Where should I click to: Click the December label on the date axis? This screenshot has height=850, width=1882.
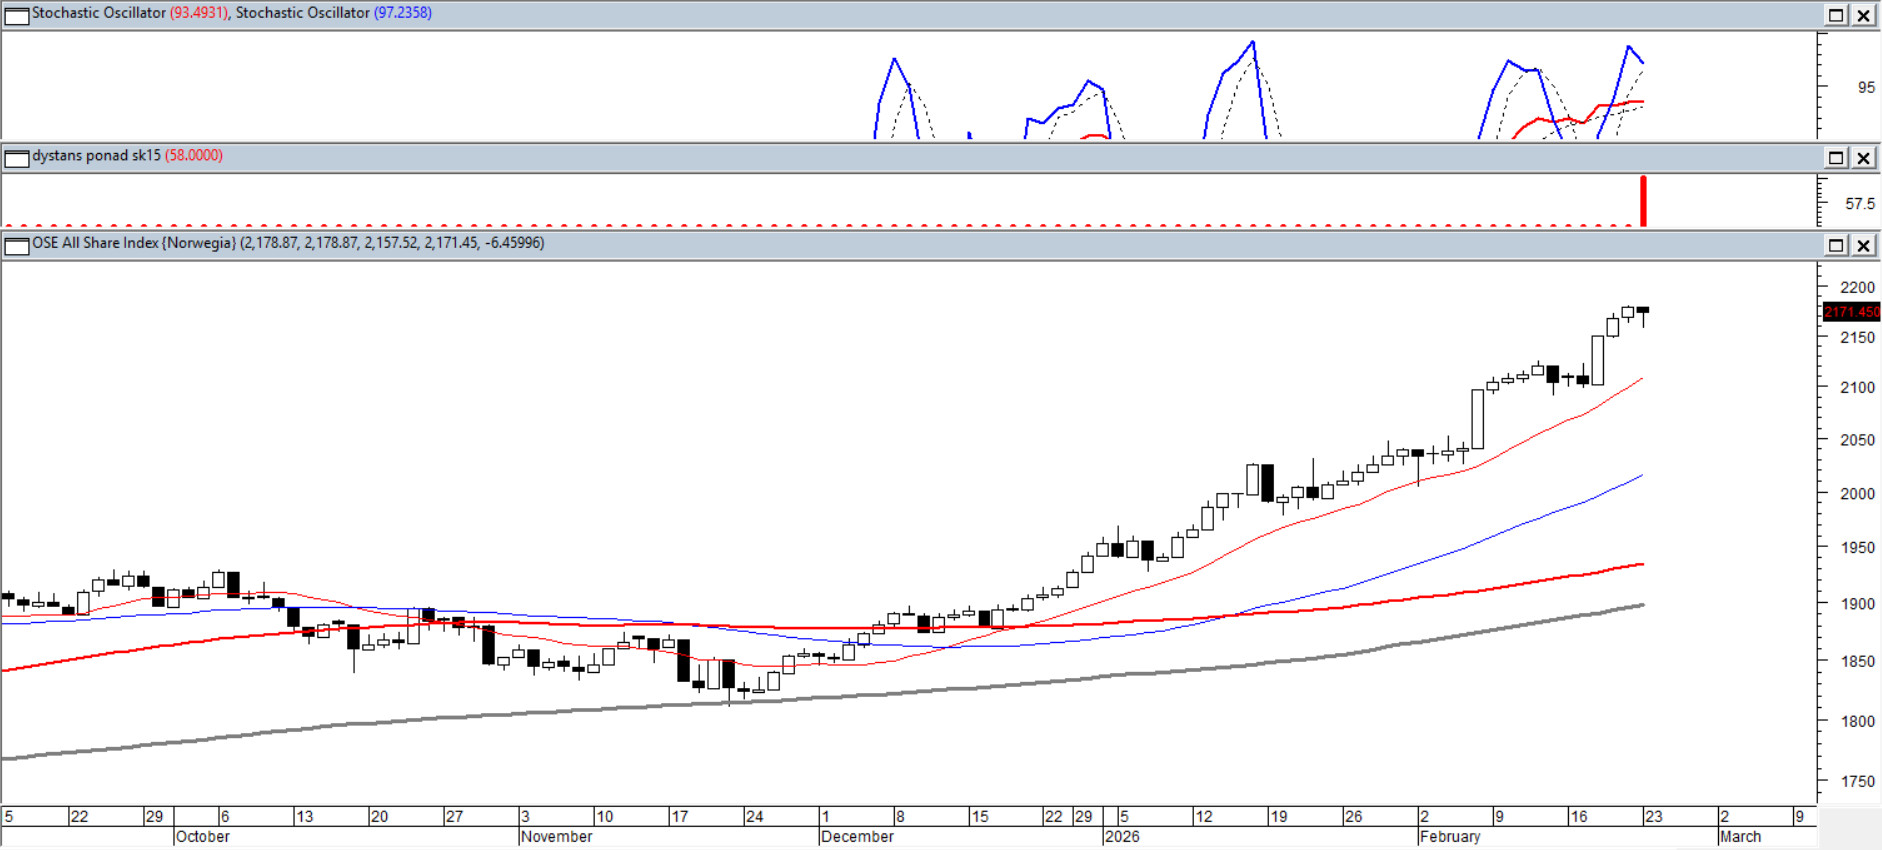coord(857,837)
